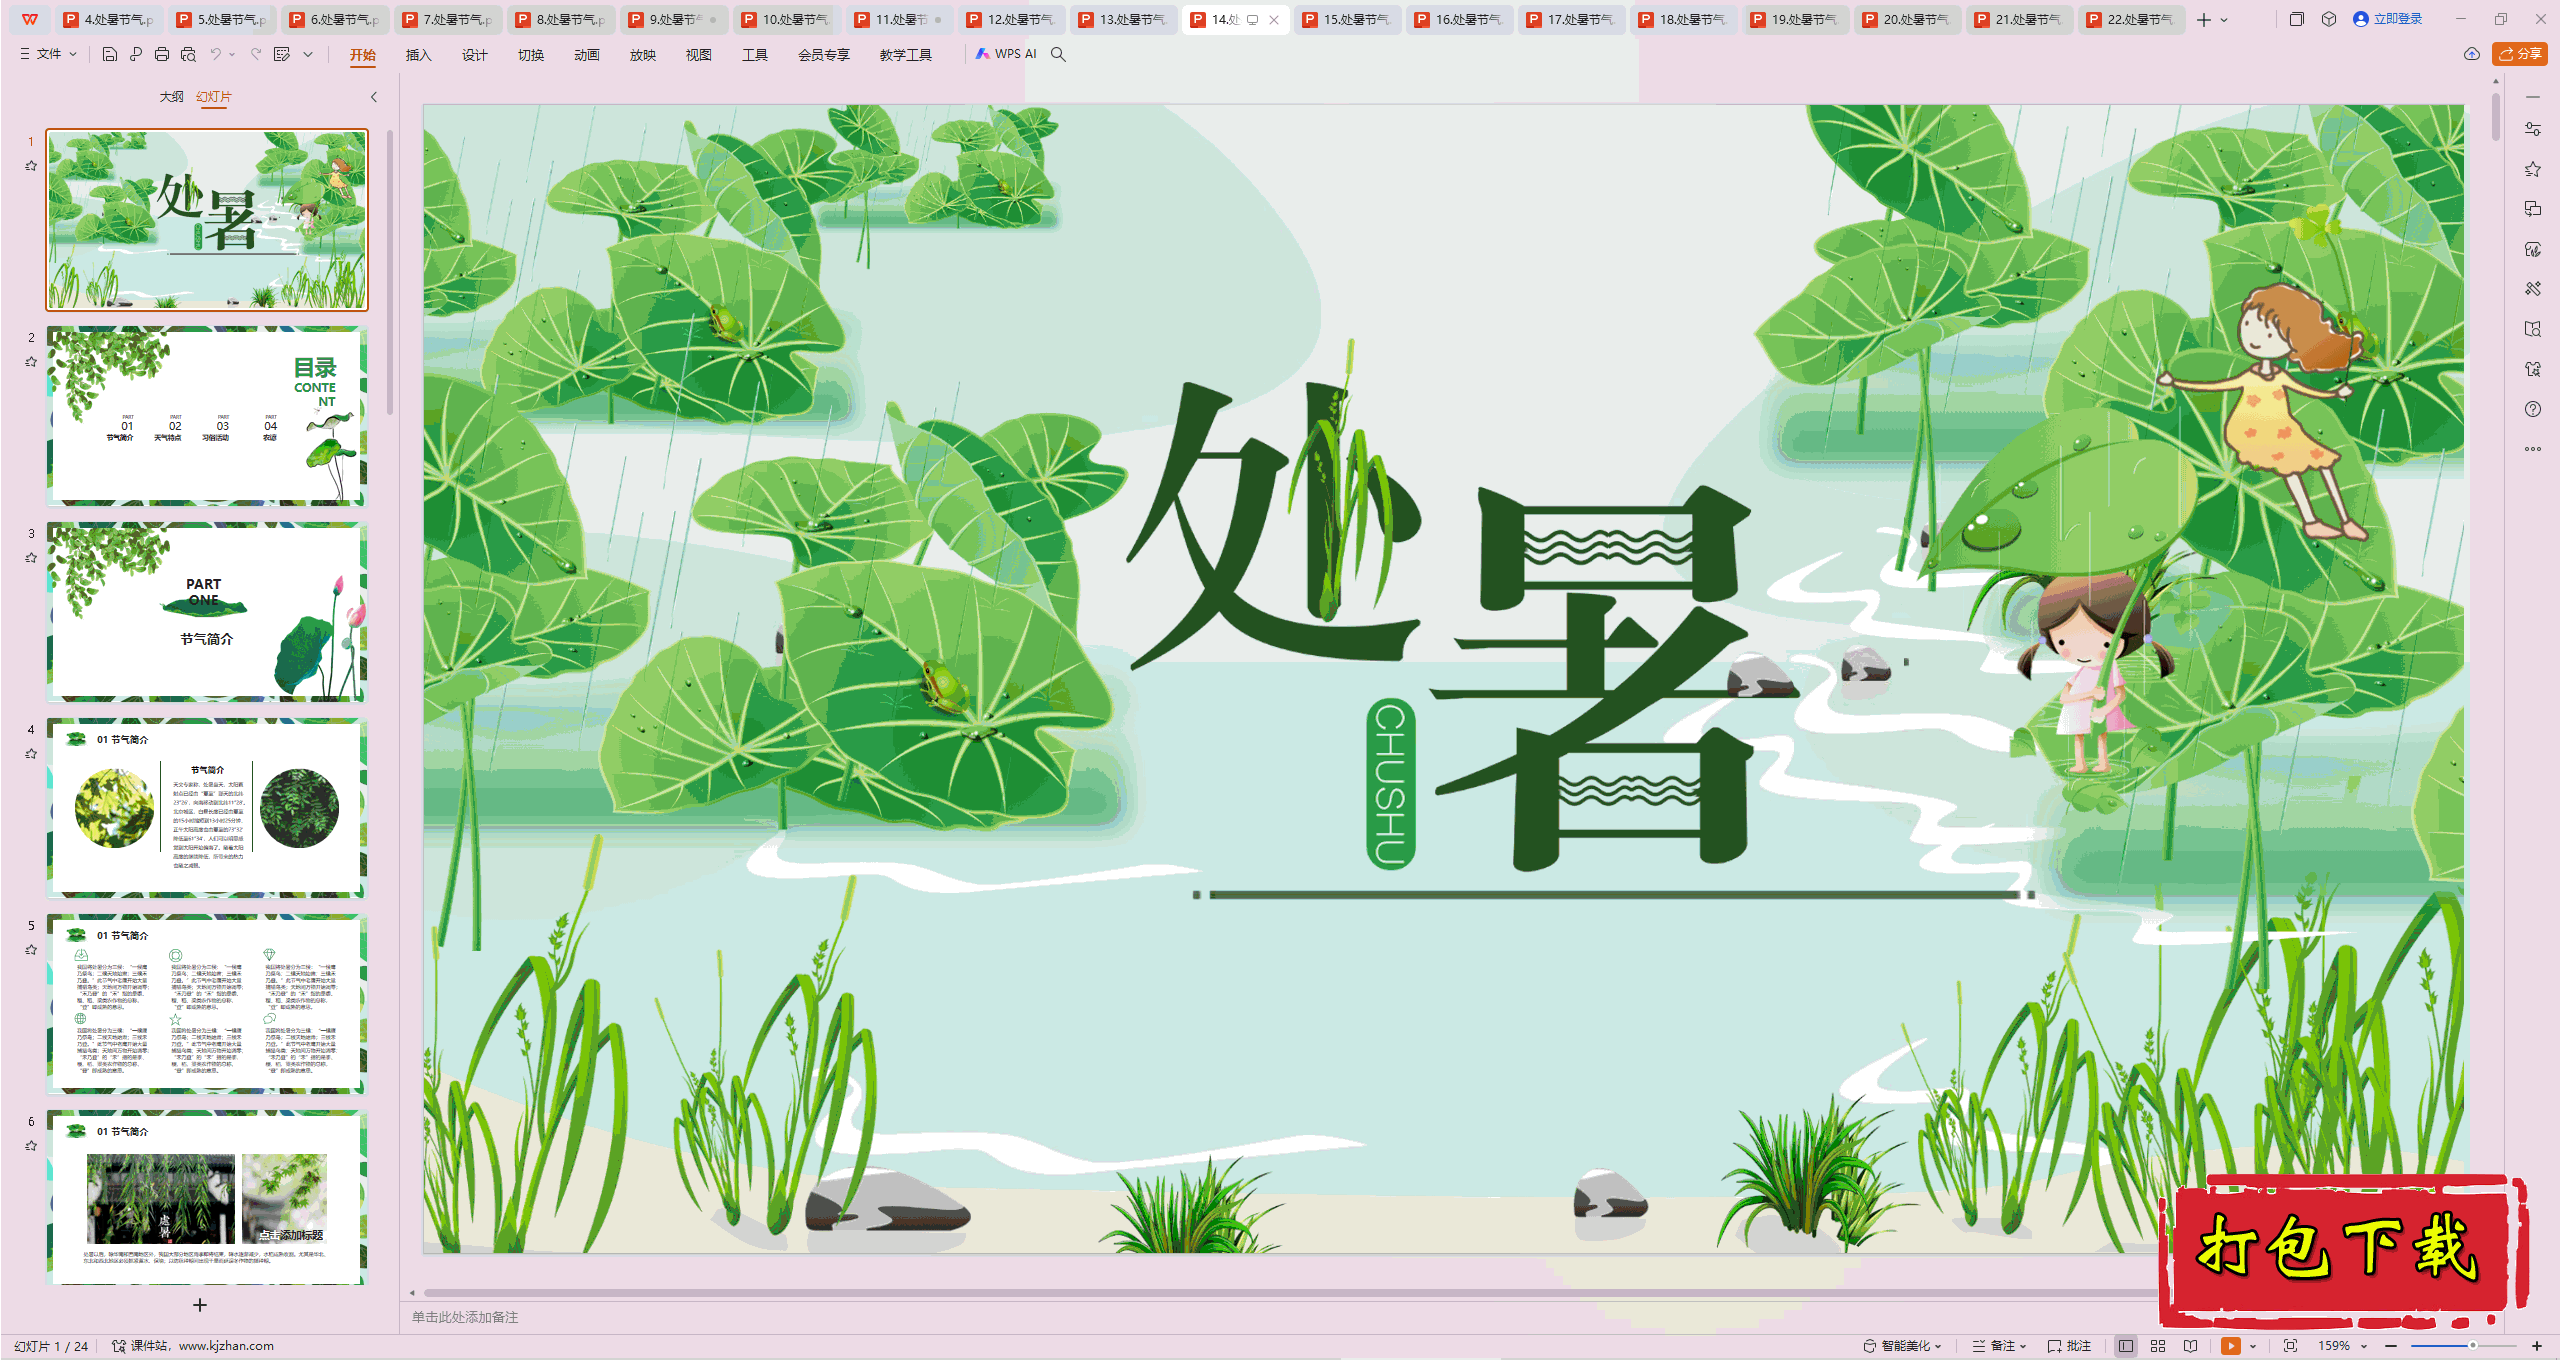Open the 切换 transitions tab
Screen dimensions: 2560x1360
point(530,55)
